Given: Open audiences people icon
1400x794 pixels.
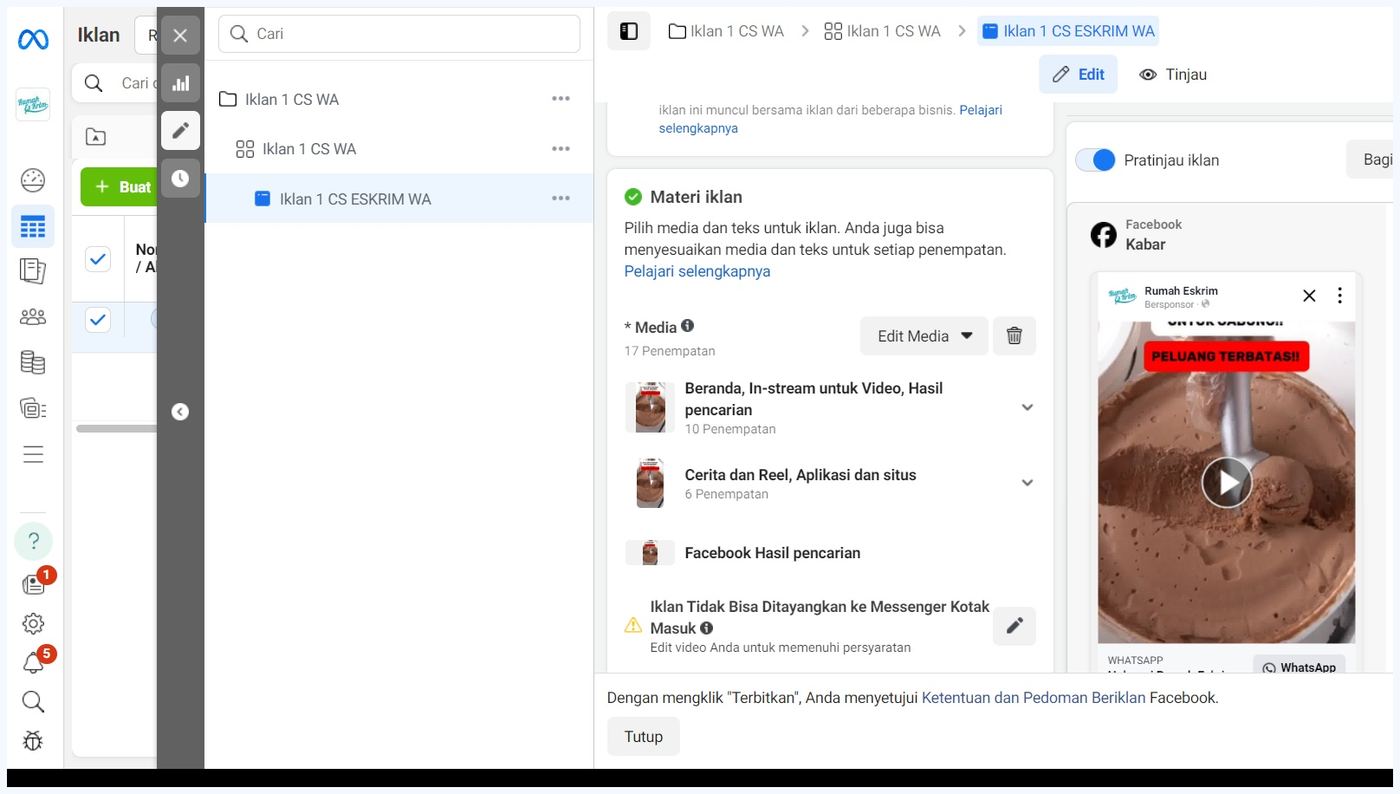Looking at the screenshot, I should [x=33, y=317].
